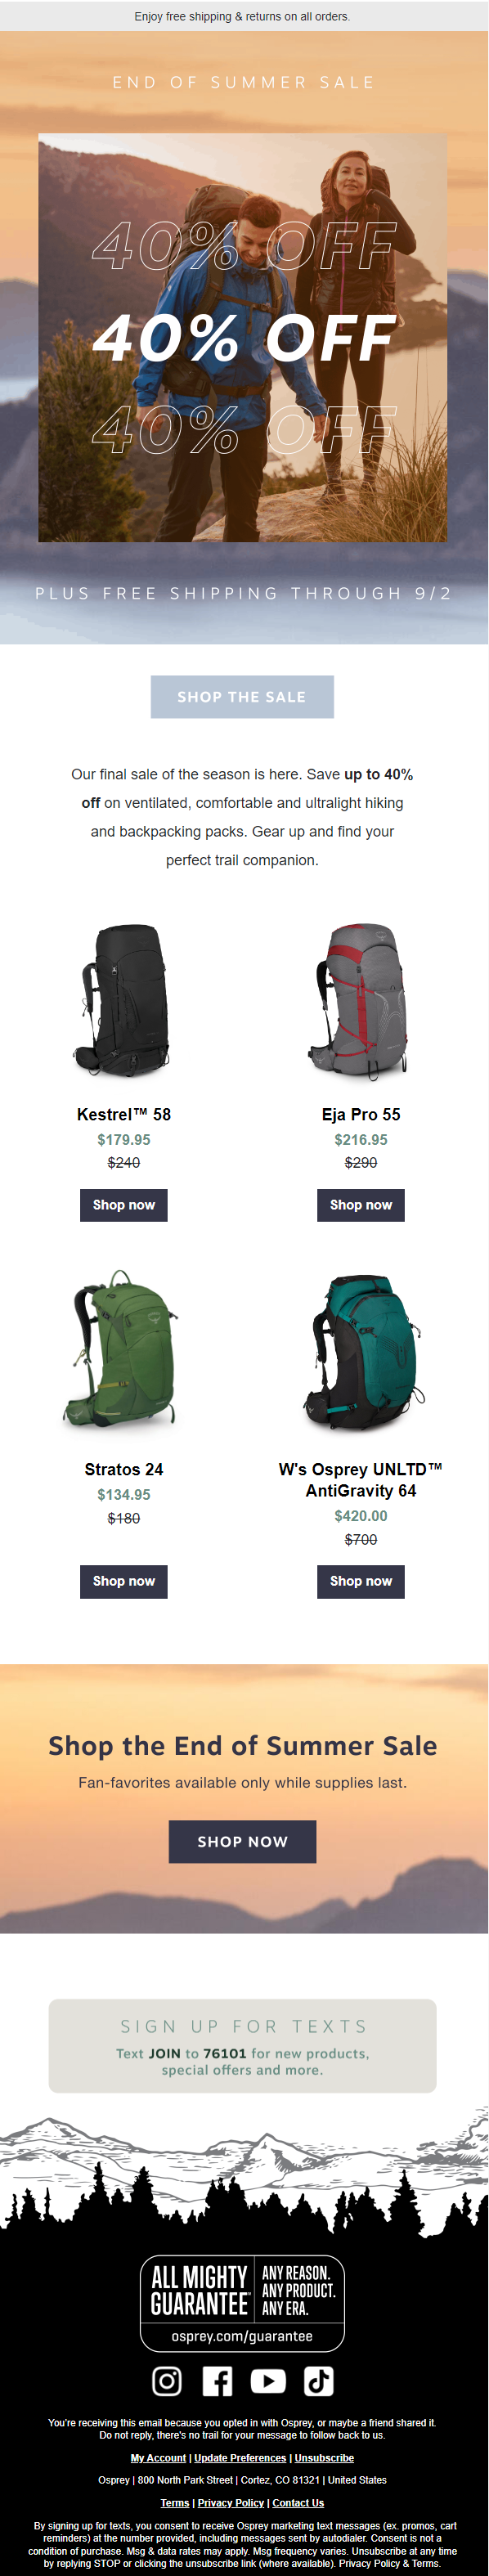Shop now for Stratos 24
Screen dimensions: 489x2576
(124, 1581)
